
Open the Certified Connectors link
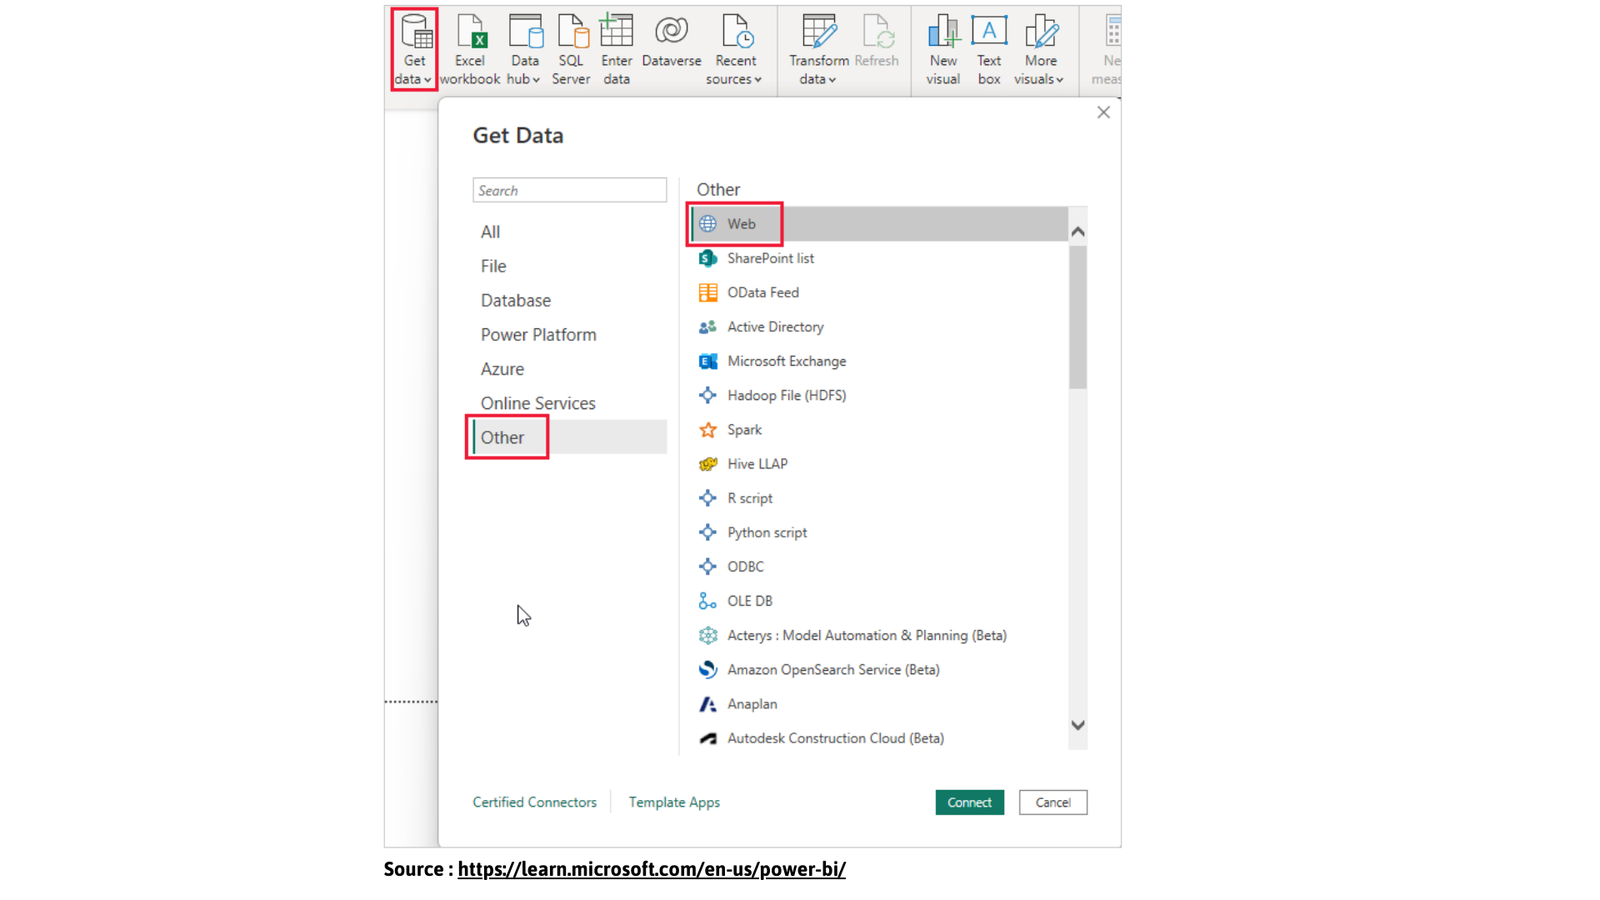tap(534, 802)
